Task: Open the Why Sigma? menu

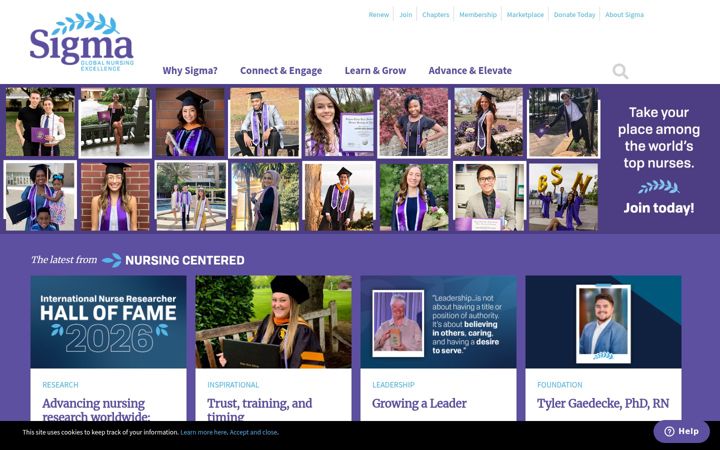Action: point(190,71)
